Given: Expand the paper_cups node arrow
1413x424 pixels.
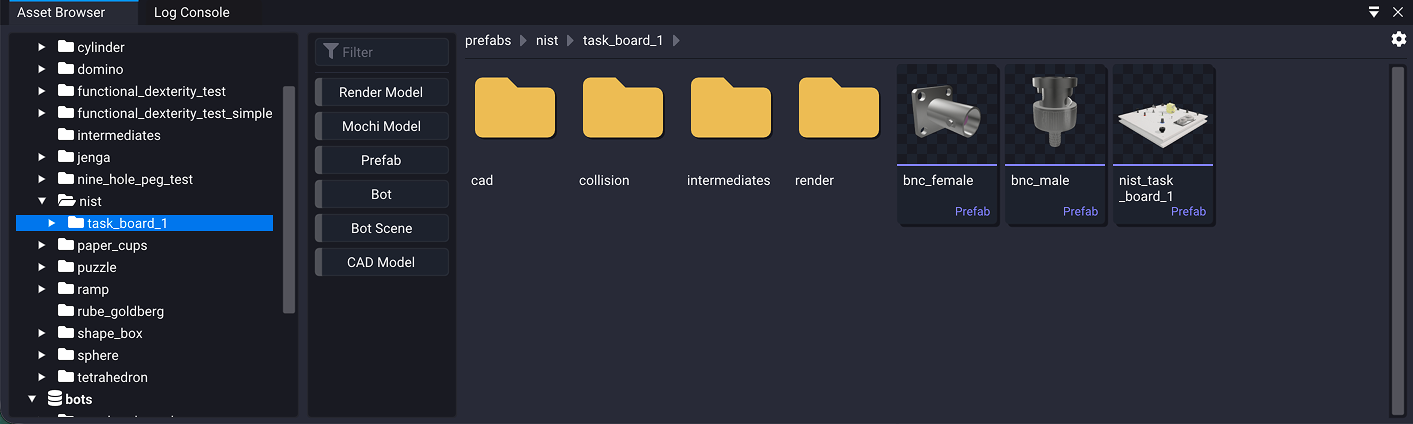Looking at the screenshot, I should pos(42,245).
